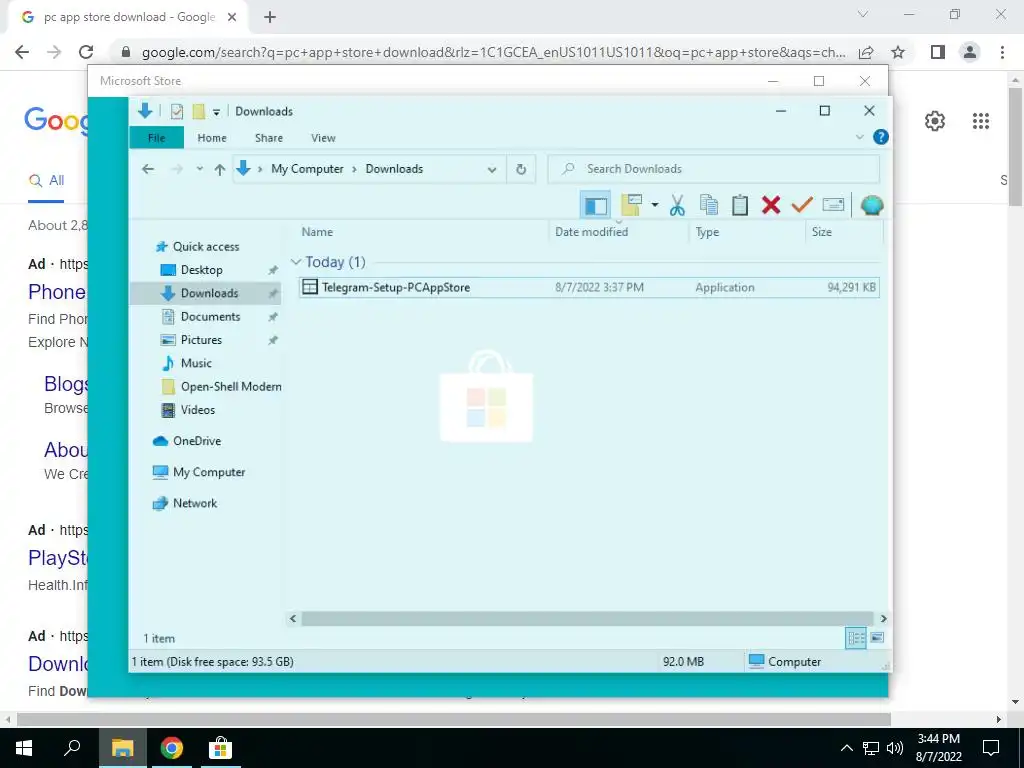The width and height of the screenshot is (1024, 768).
Task: Click file list scroll-right arrow
Action: point(883,618)
